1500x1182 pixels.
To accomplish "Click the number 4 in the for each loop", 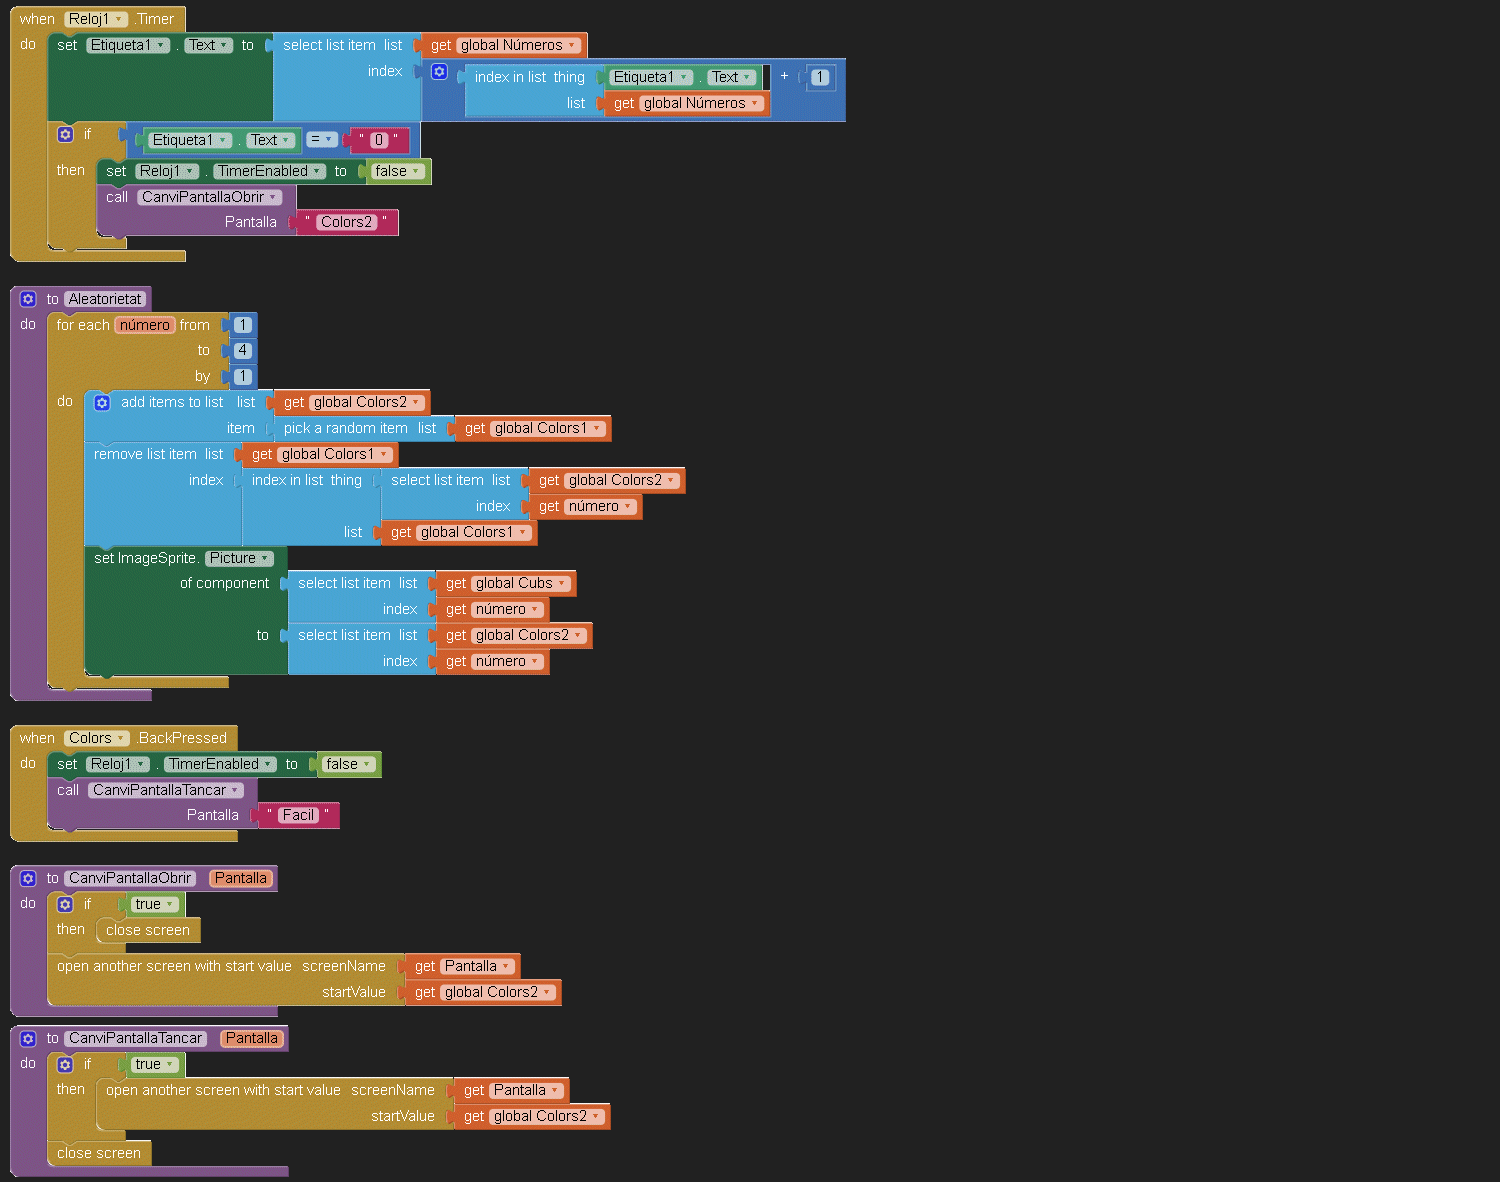I will (x=242, y=351).
